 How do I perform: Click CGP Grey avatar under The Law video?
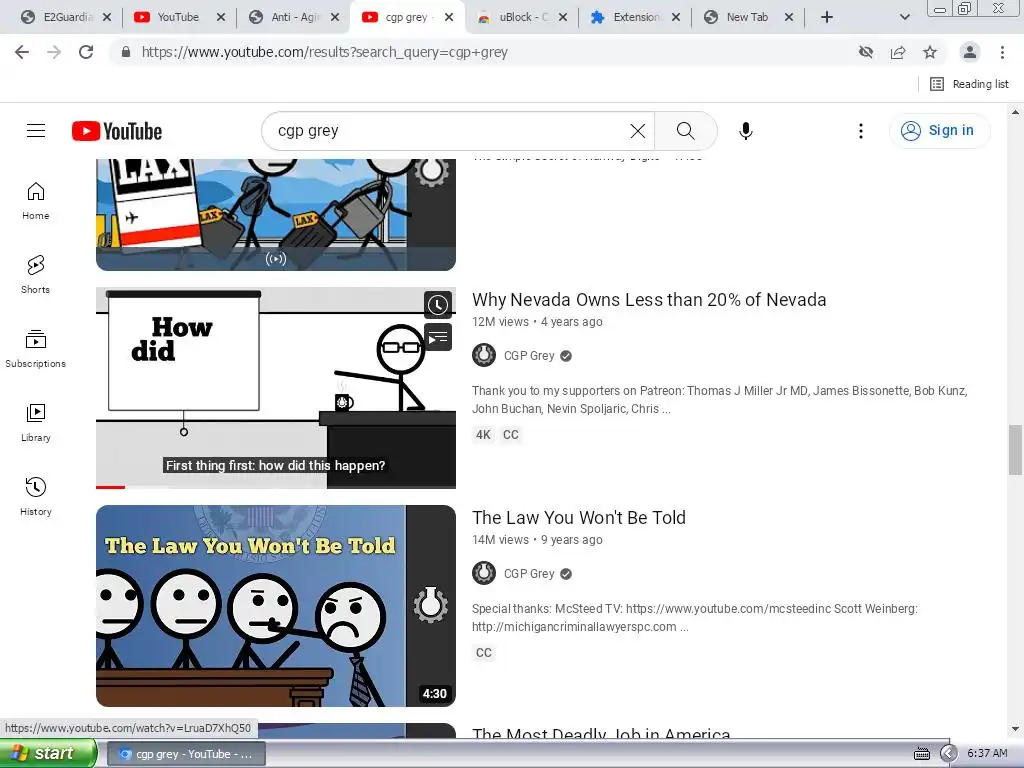click(484, 573)
